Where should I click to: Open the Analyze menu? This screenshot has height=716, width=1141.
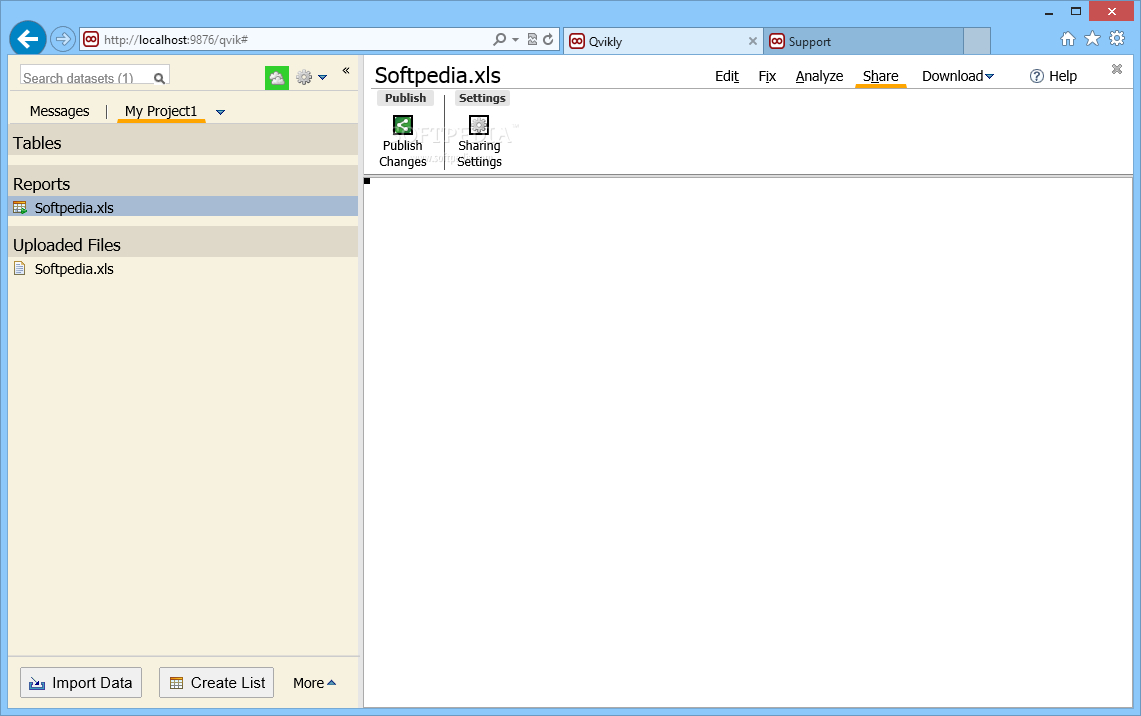(x=819, y=76)
